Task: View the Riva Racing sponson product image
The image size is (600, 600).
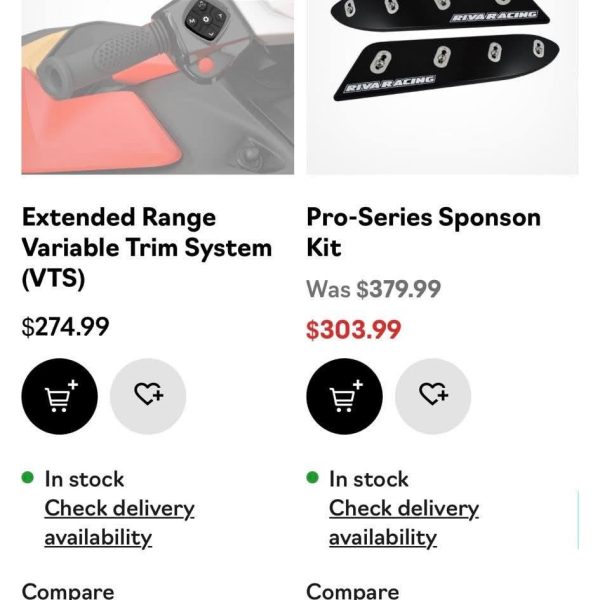Action: 441,86
